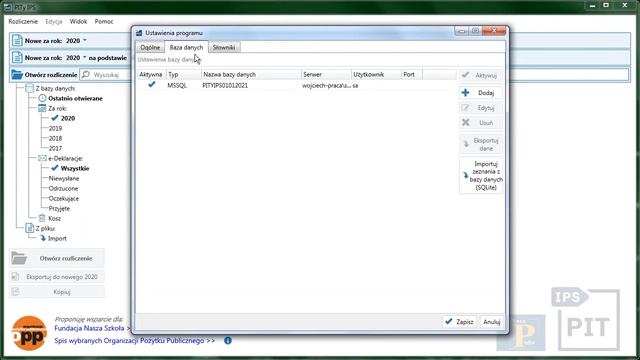The image size is (640, 360).
Task: Open the Widok menu
Action: [78, 21]
